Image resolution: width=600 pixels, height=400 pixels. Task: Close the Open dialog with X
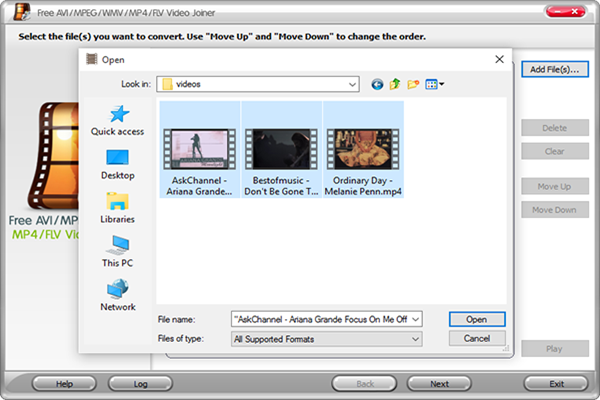pyautogui.click(x=499, y=59)
